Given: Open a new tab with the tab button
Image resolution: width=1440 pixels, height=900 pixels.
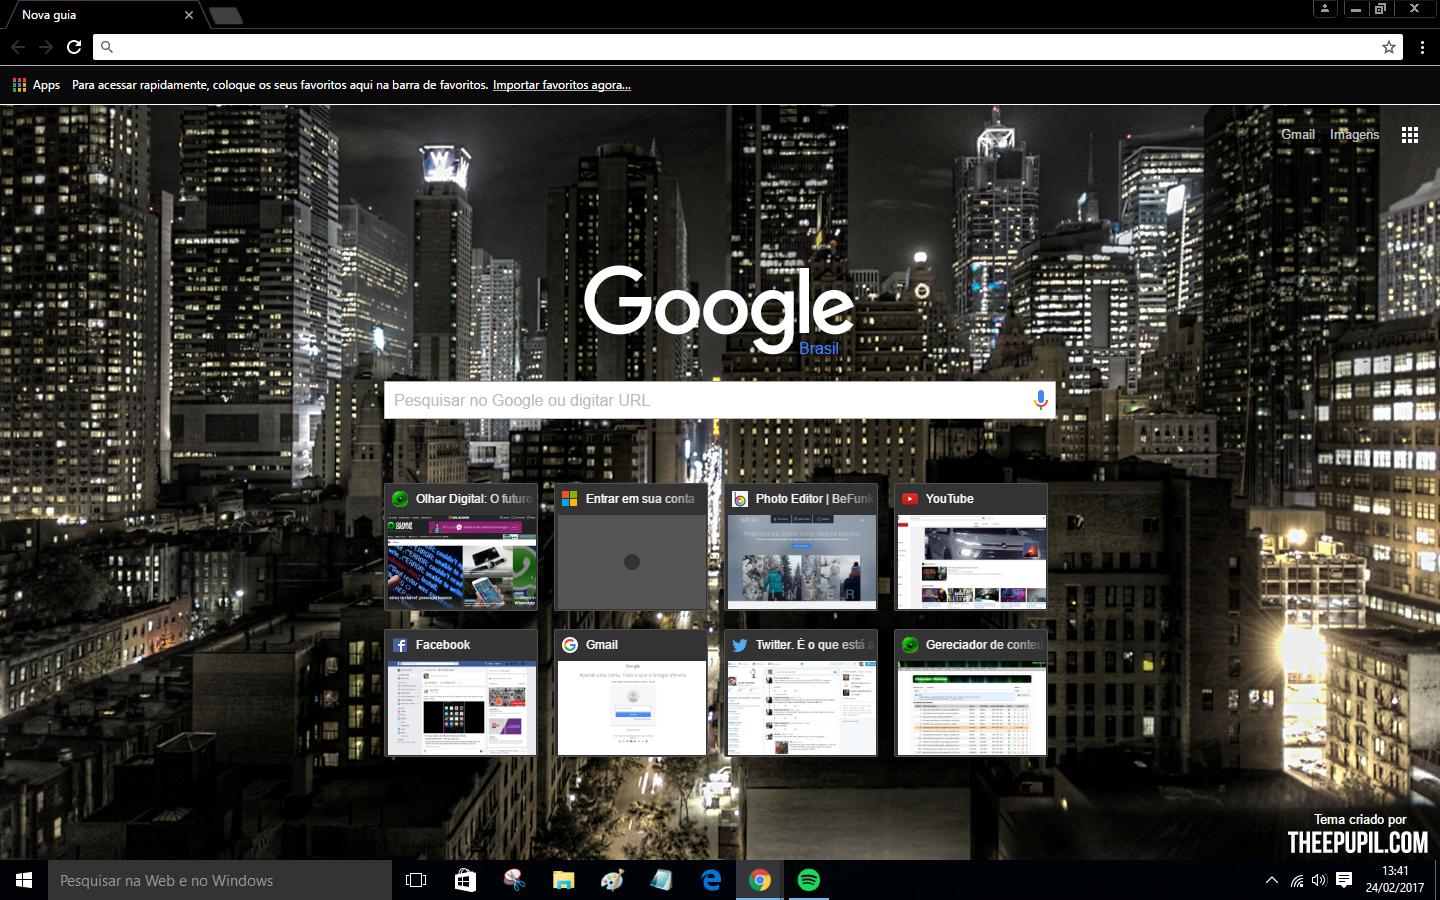Looking at the screenshot, I should coord(227,15).
